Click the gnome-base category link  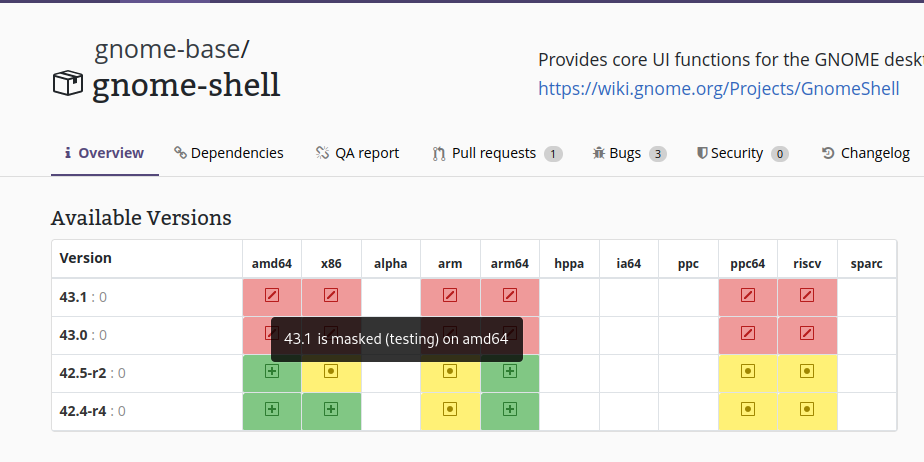(x=170, y=49)
